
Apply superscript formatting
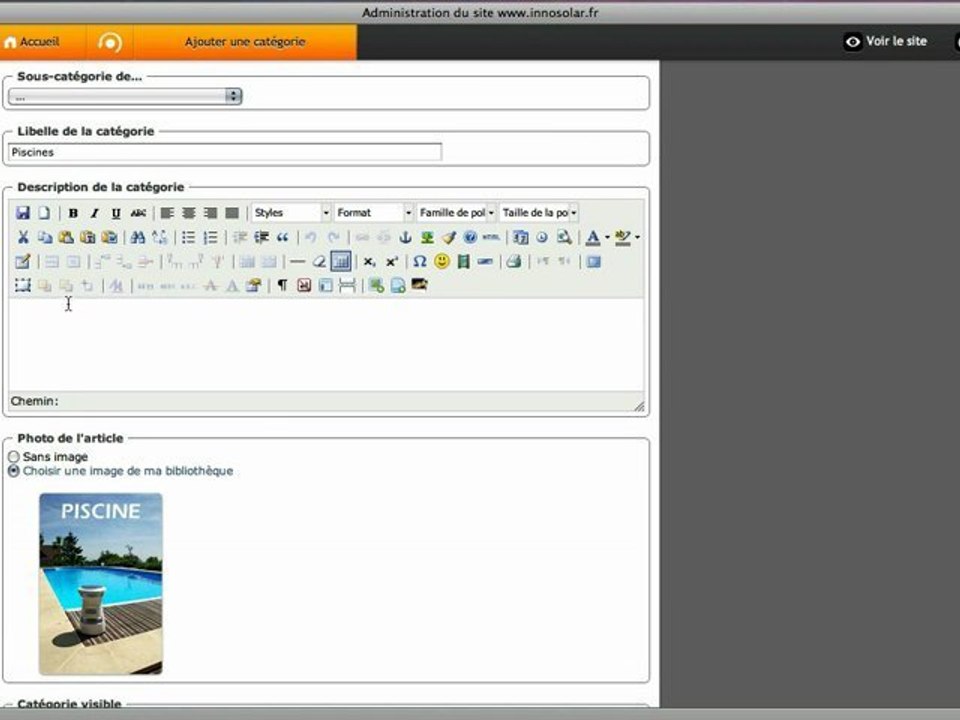click(x=391, y=261)
